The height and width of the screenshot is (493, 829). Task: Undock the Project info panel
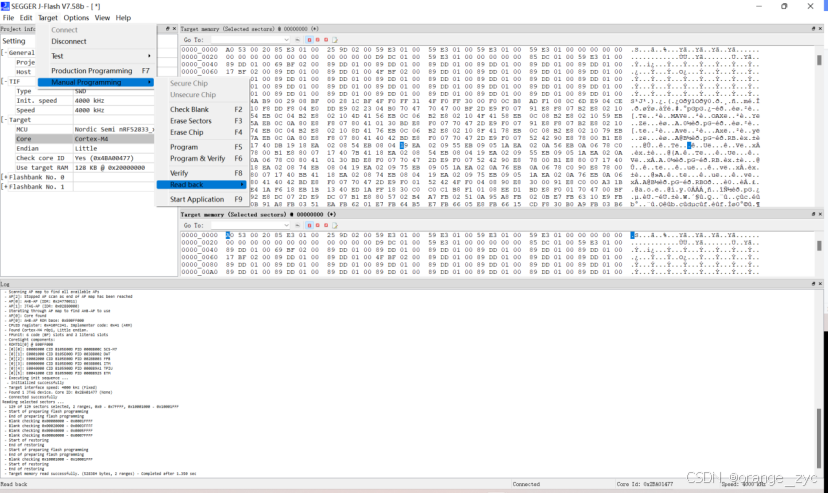[x=168, y=29]
